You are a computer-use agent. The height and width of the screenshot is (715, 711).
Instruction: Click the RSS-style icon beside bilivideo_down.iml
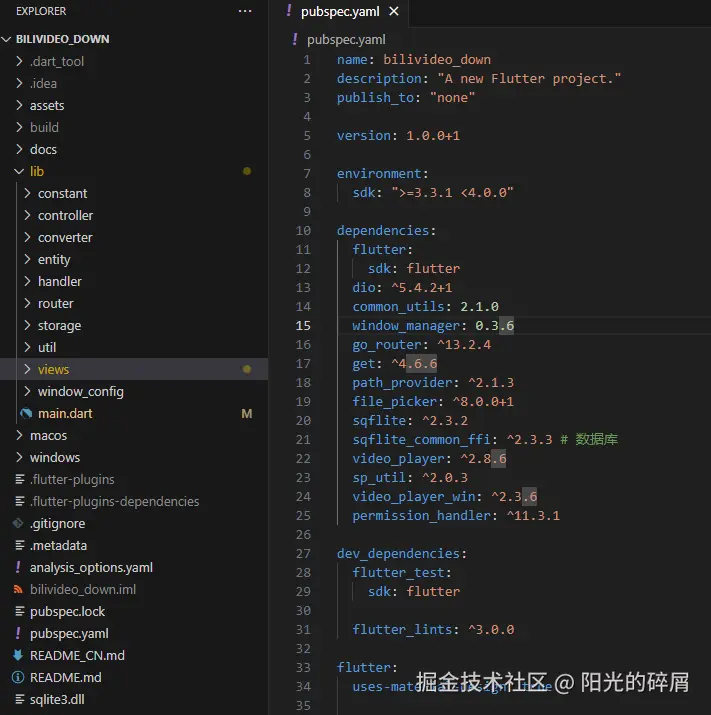coord(18,590)
